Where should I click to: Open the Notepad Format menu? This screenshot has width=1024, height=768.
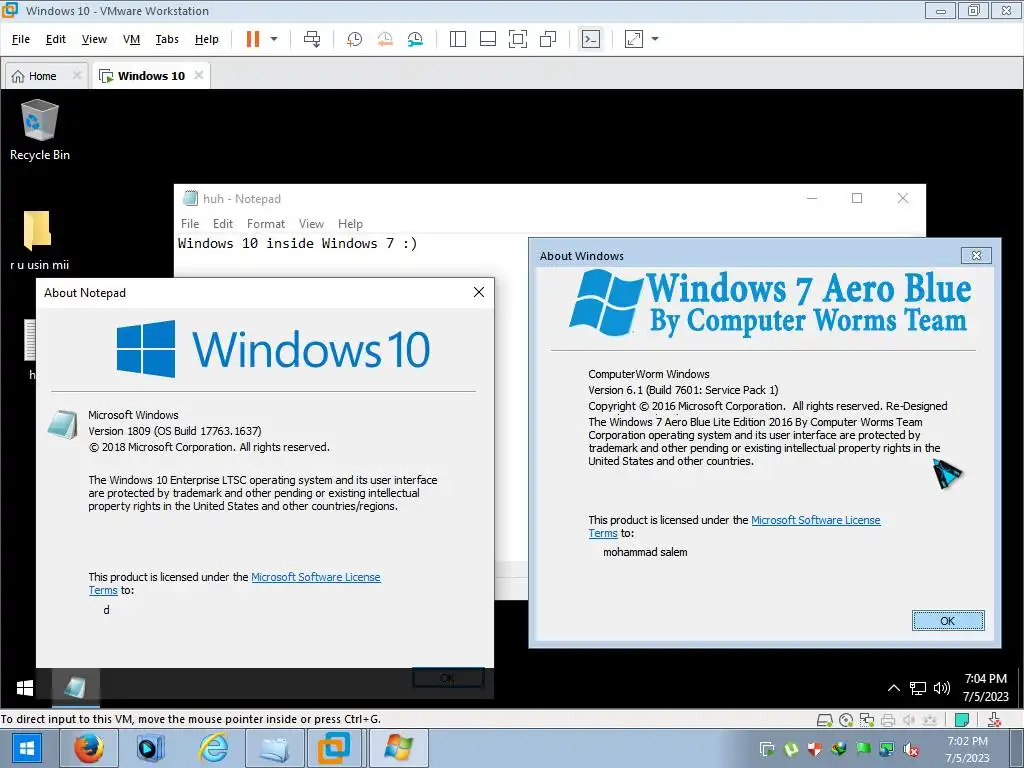[266, 223]
